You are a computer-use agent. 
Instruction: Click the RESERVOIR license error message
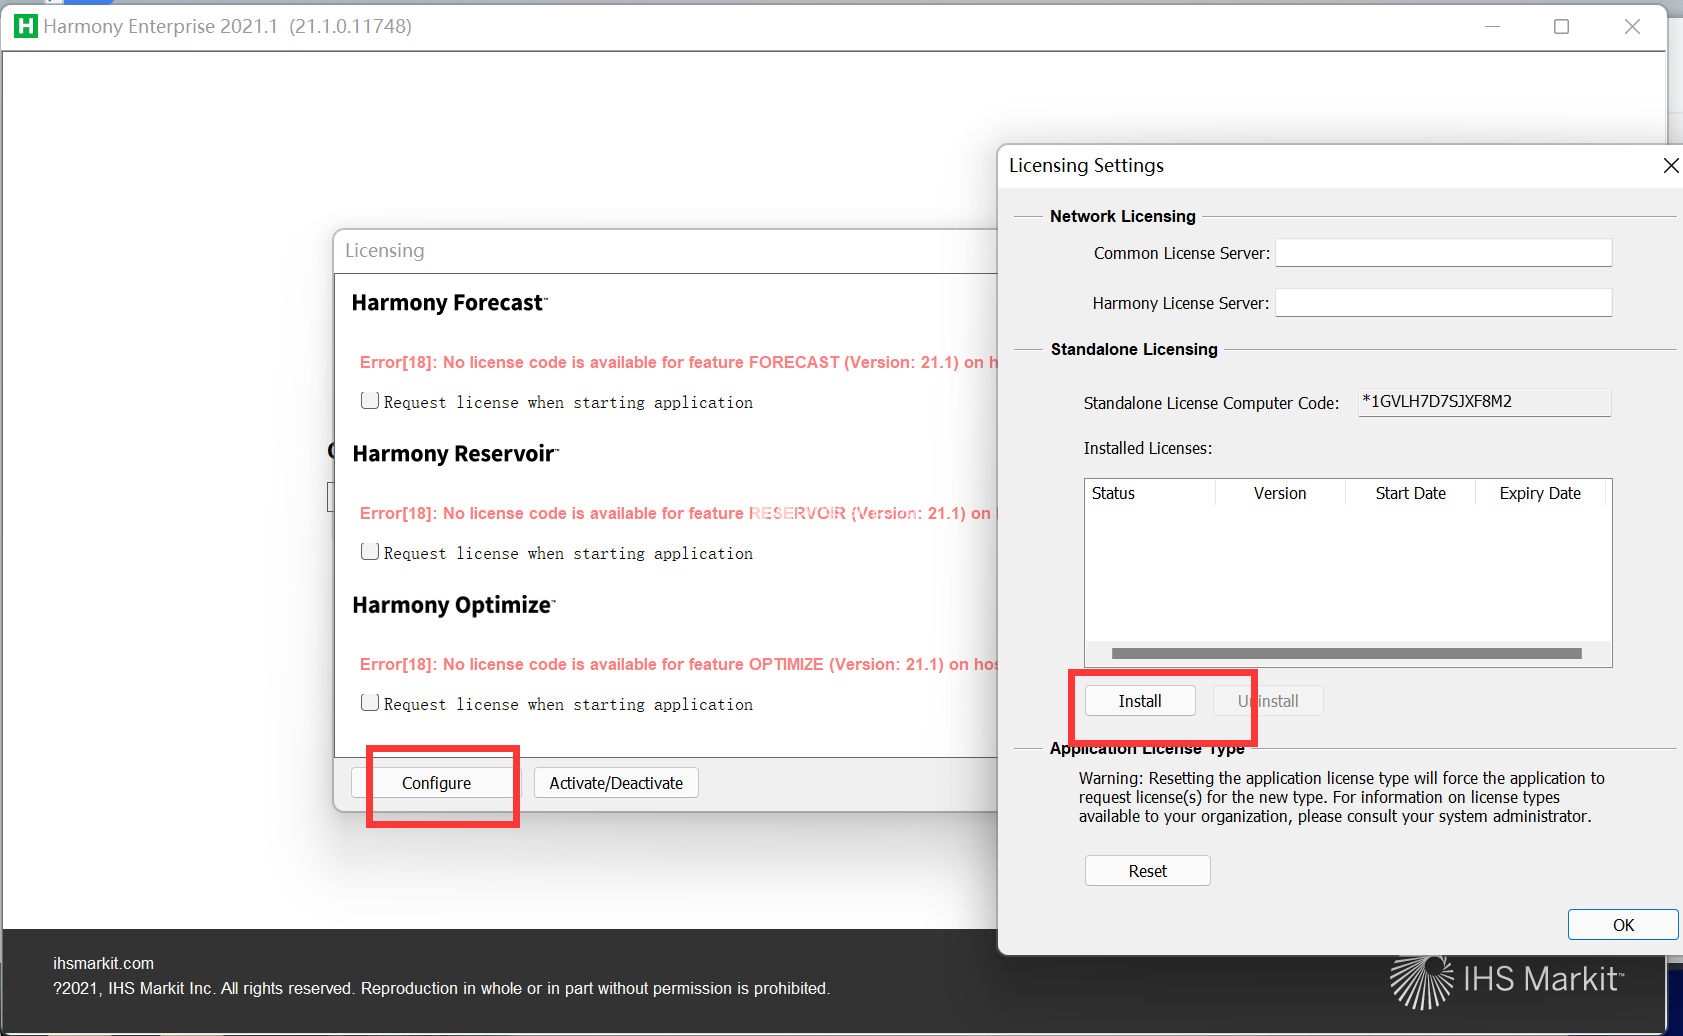pos(679,513)
